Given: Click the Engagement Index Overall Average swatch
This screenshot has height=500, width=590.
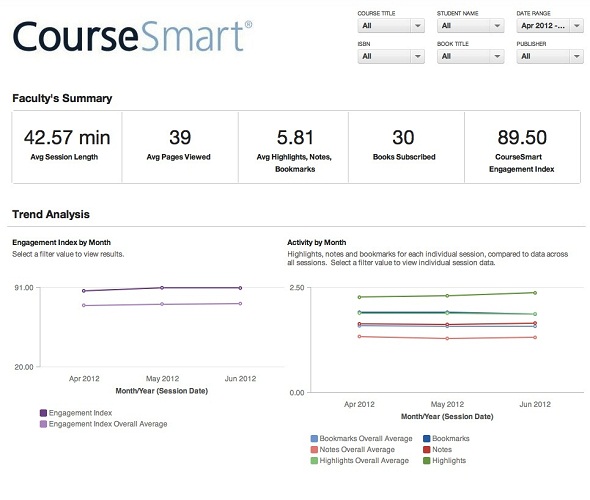Looking at the screenshot, I should (43, 424).
